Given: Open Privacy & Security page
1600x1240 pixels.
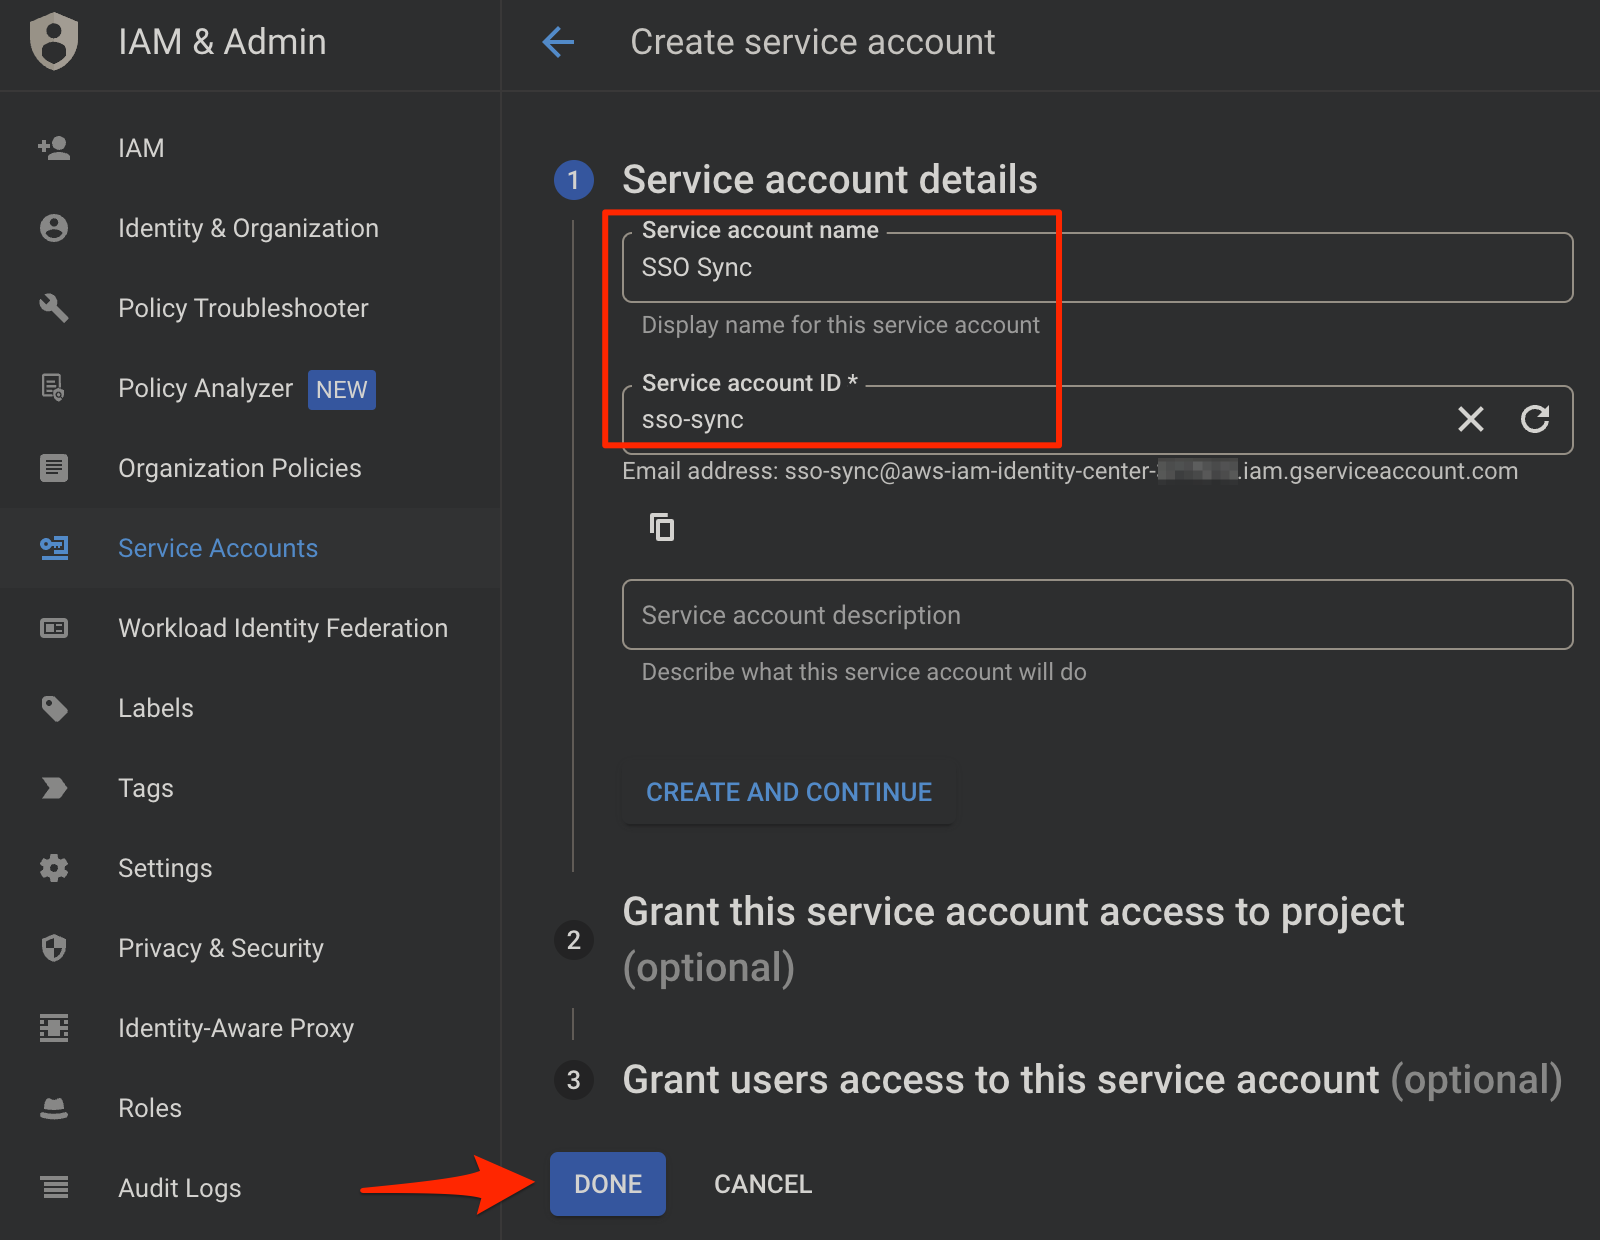Looking at the screenshot, I should click(250, 948).
